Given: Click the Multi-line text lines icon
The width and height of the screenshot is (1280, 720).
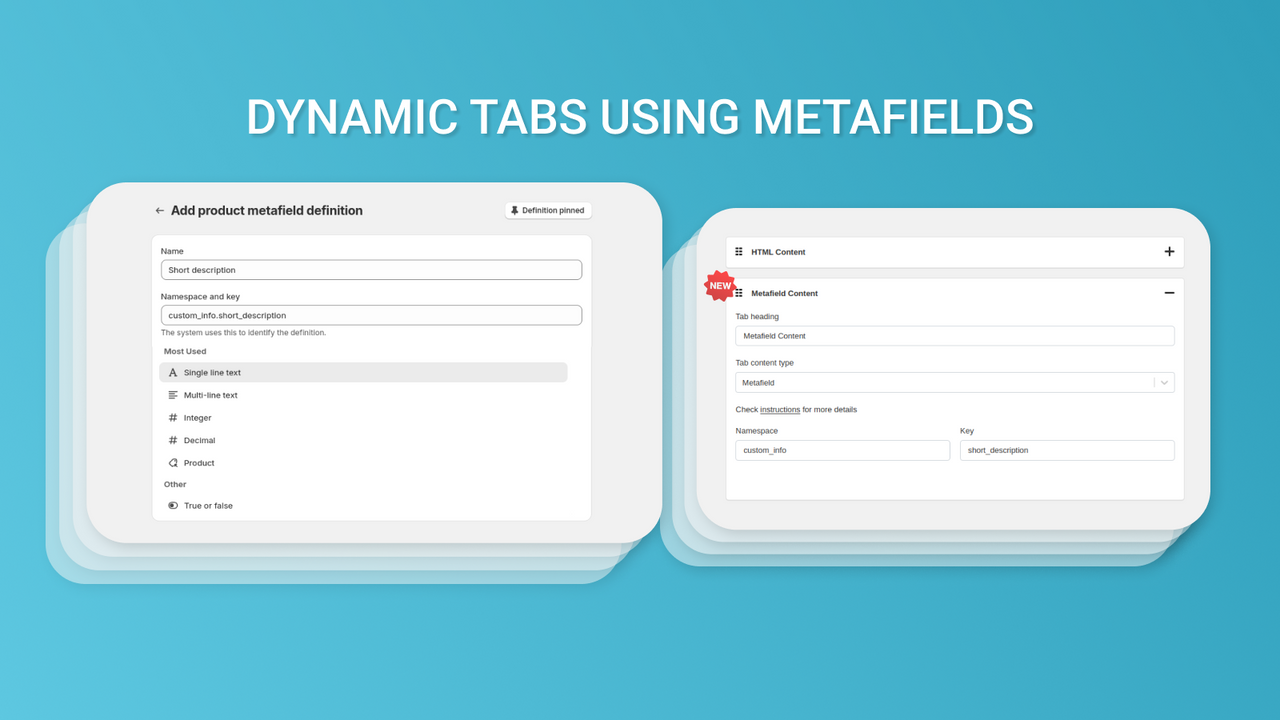Looking at the screenshot, I should [173, 395].
